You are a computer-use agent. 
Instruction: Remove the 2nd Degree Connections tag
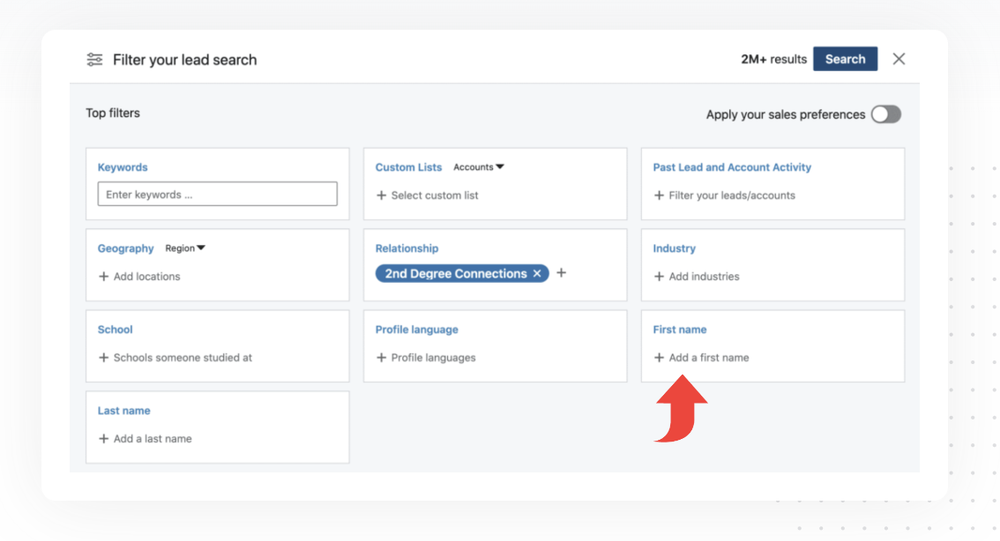click(x=537, y=274)
